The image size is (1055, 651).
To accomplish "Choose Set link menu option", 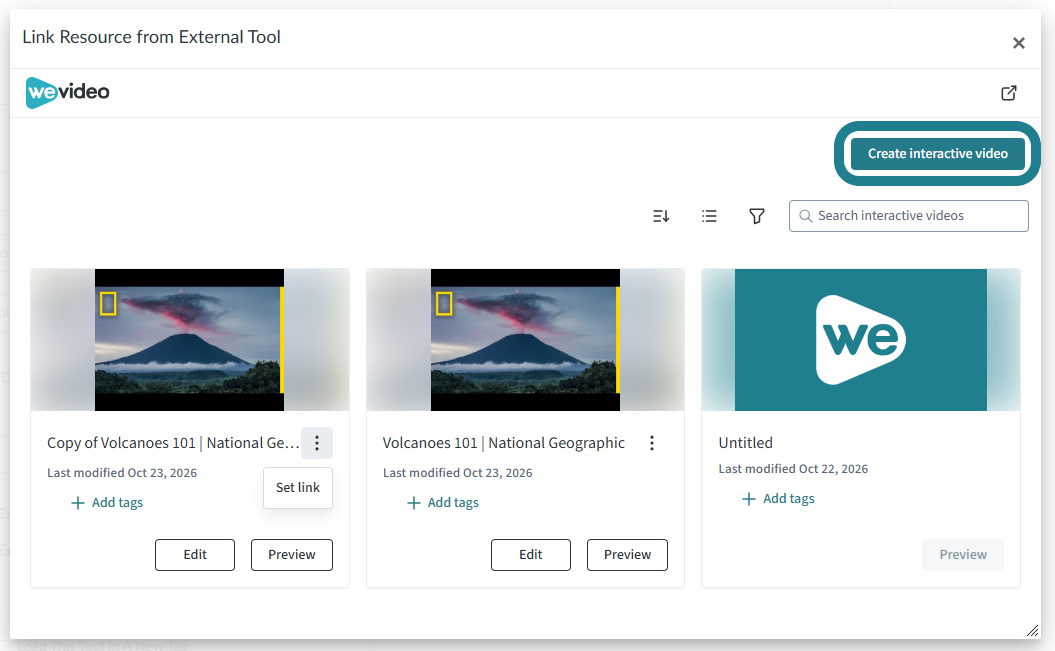I will point(298,488).
